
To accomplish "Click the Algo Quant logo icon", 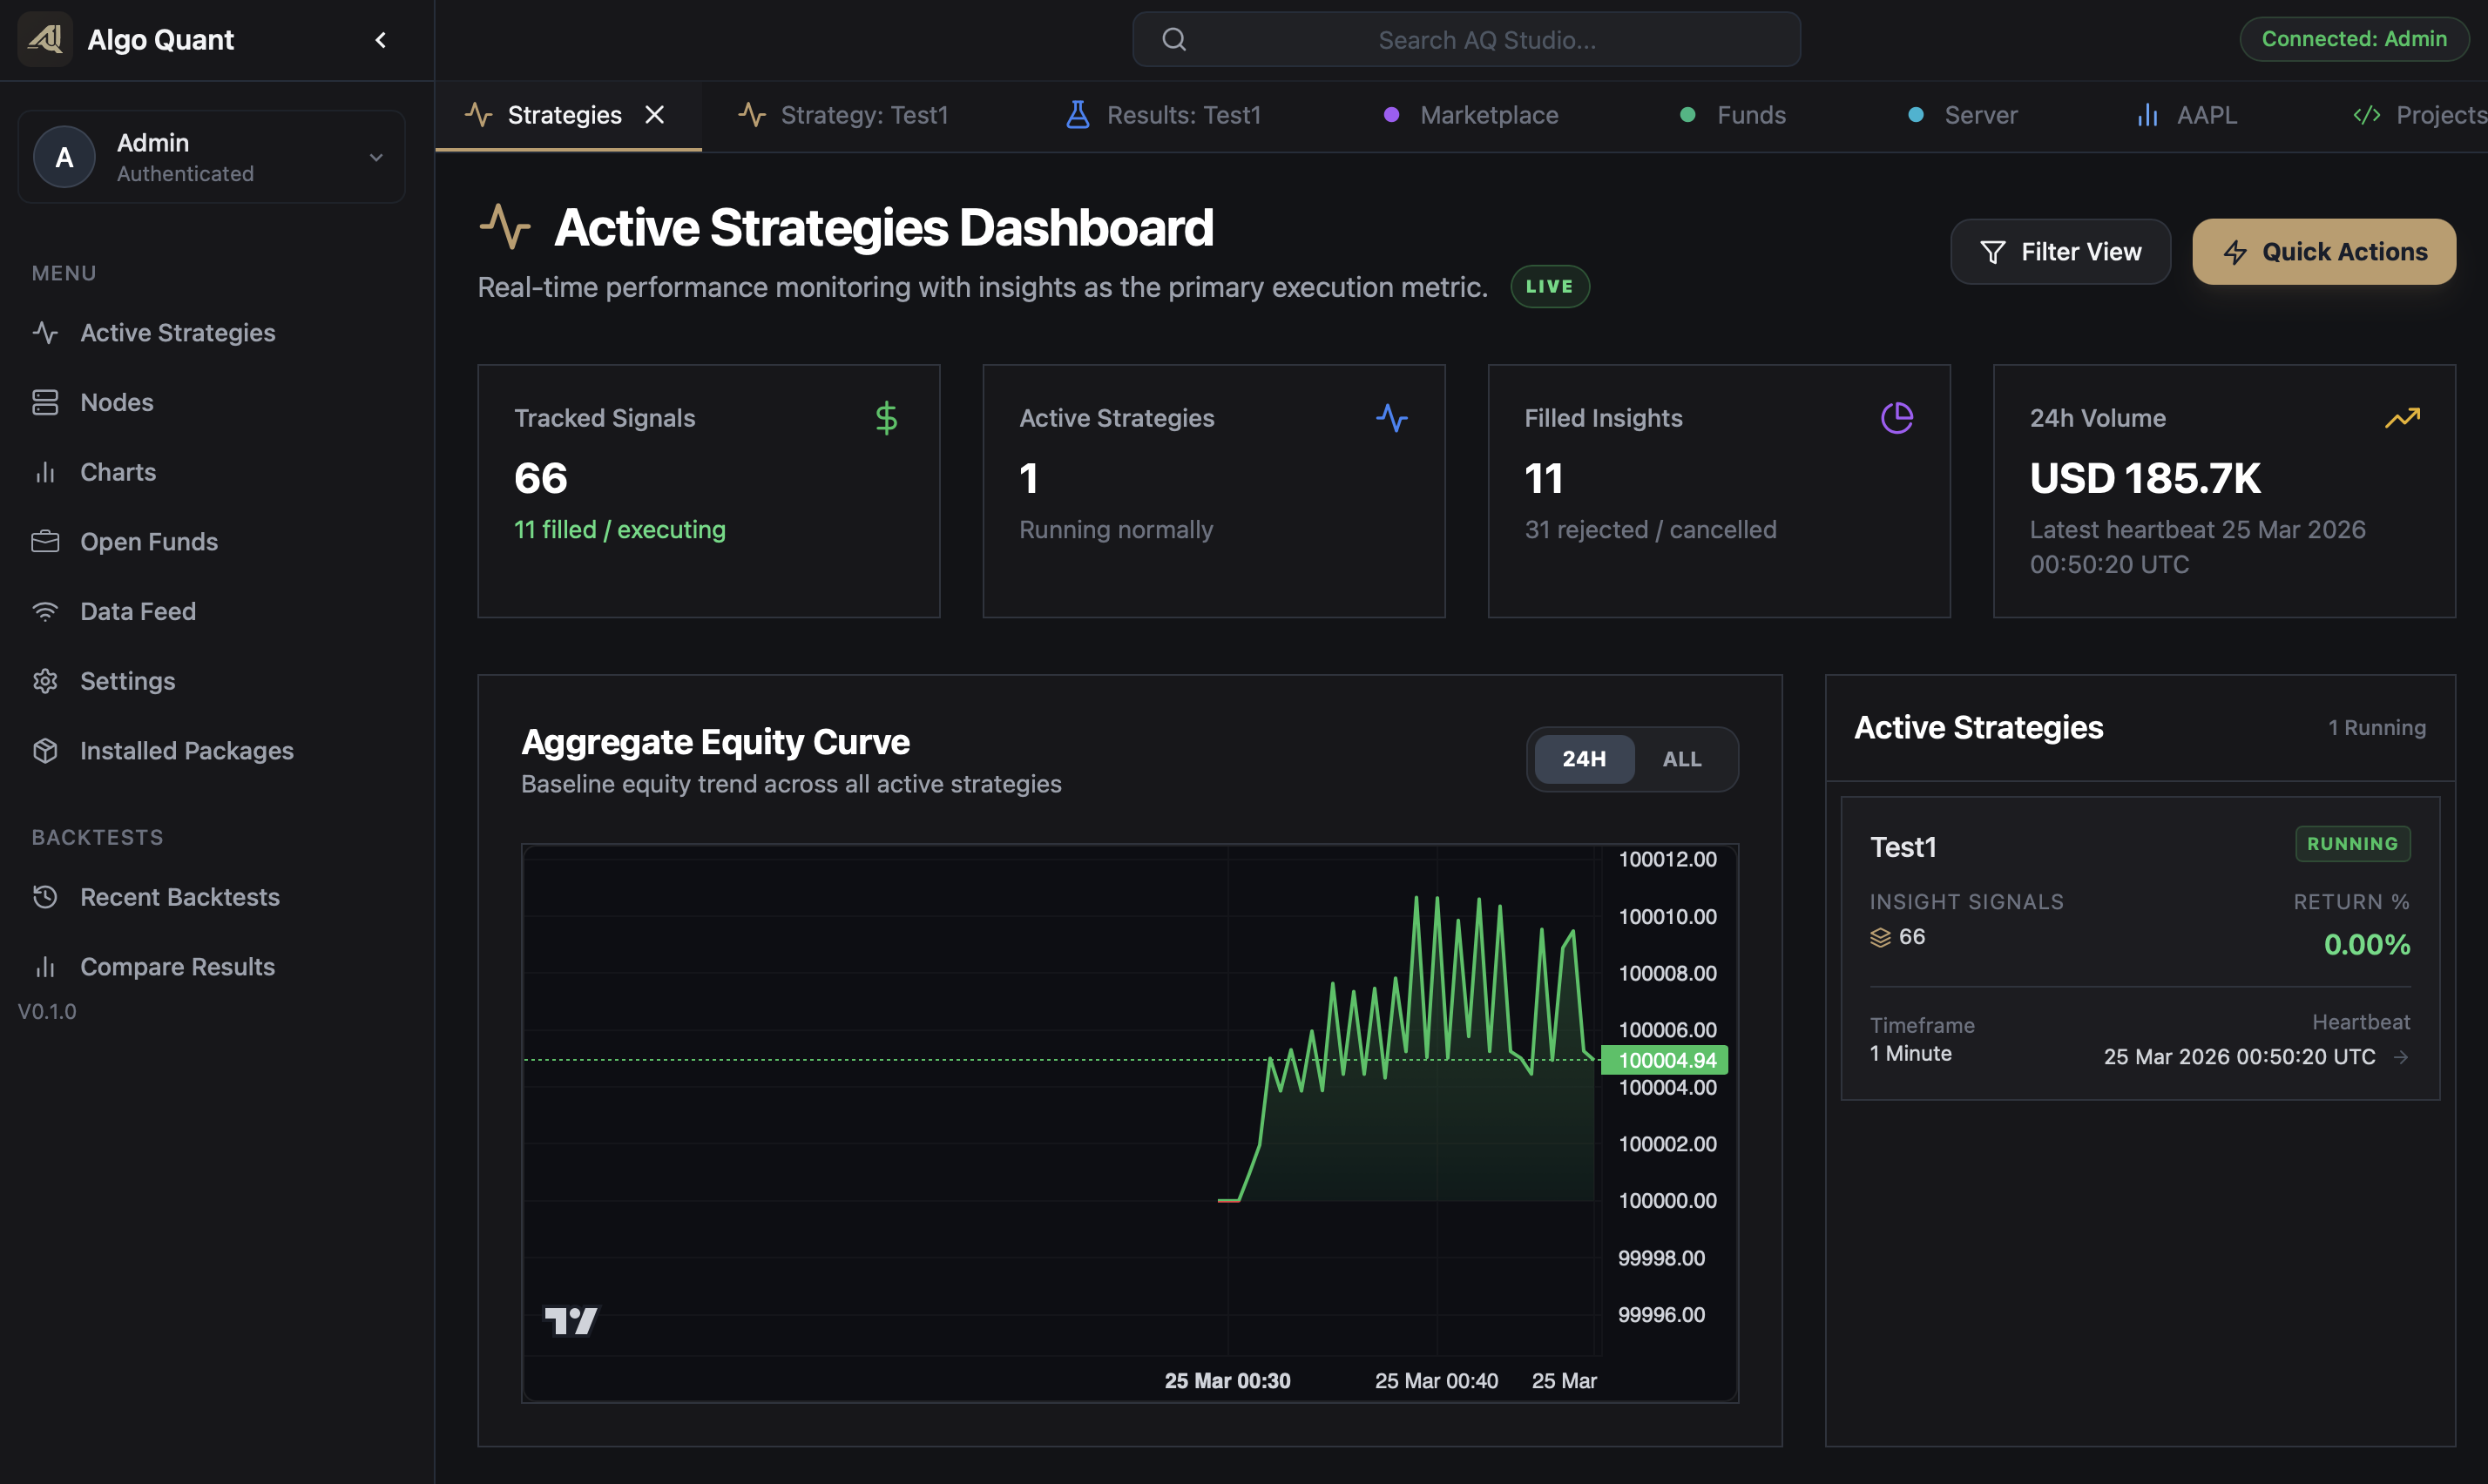I will click(45, 39).
